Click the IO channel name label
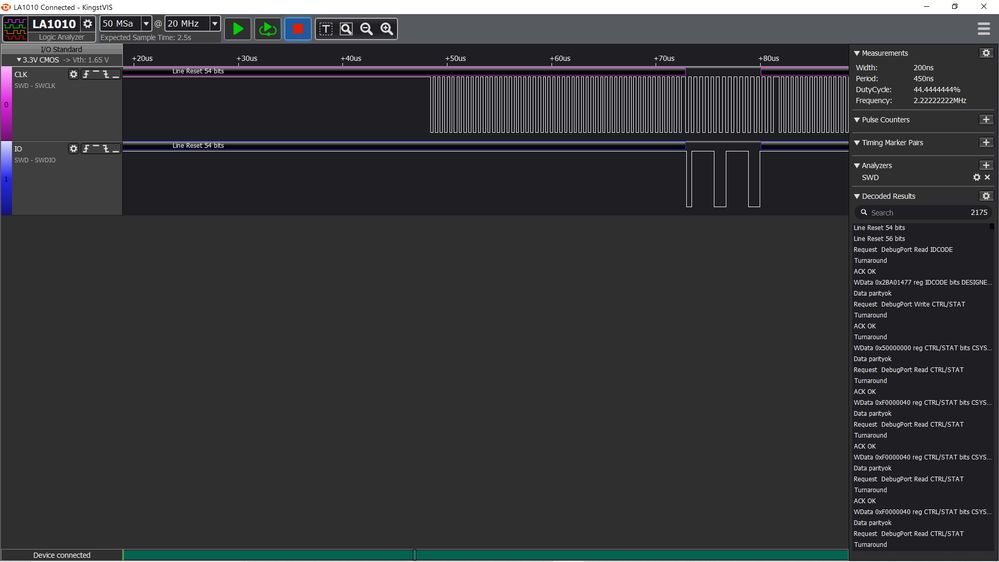The width and height of the screenshot is (999, 562). 18,148
